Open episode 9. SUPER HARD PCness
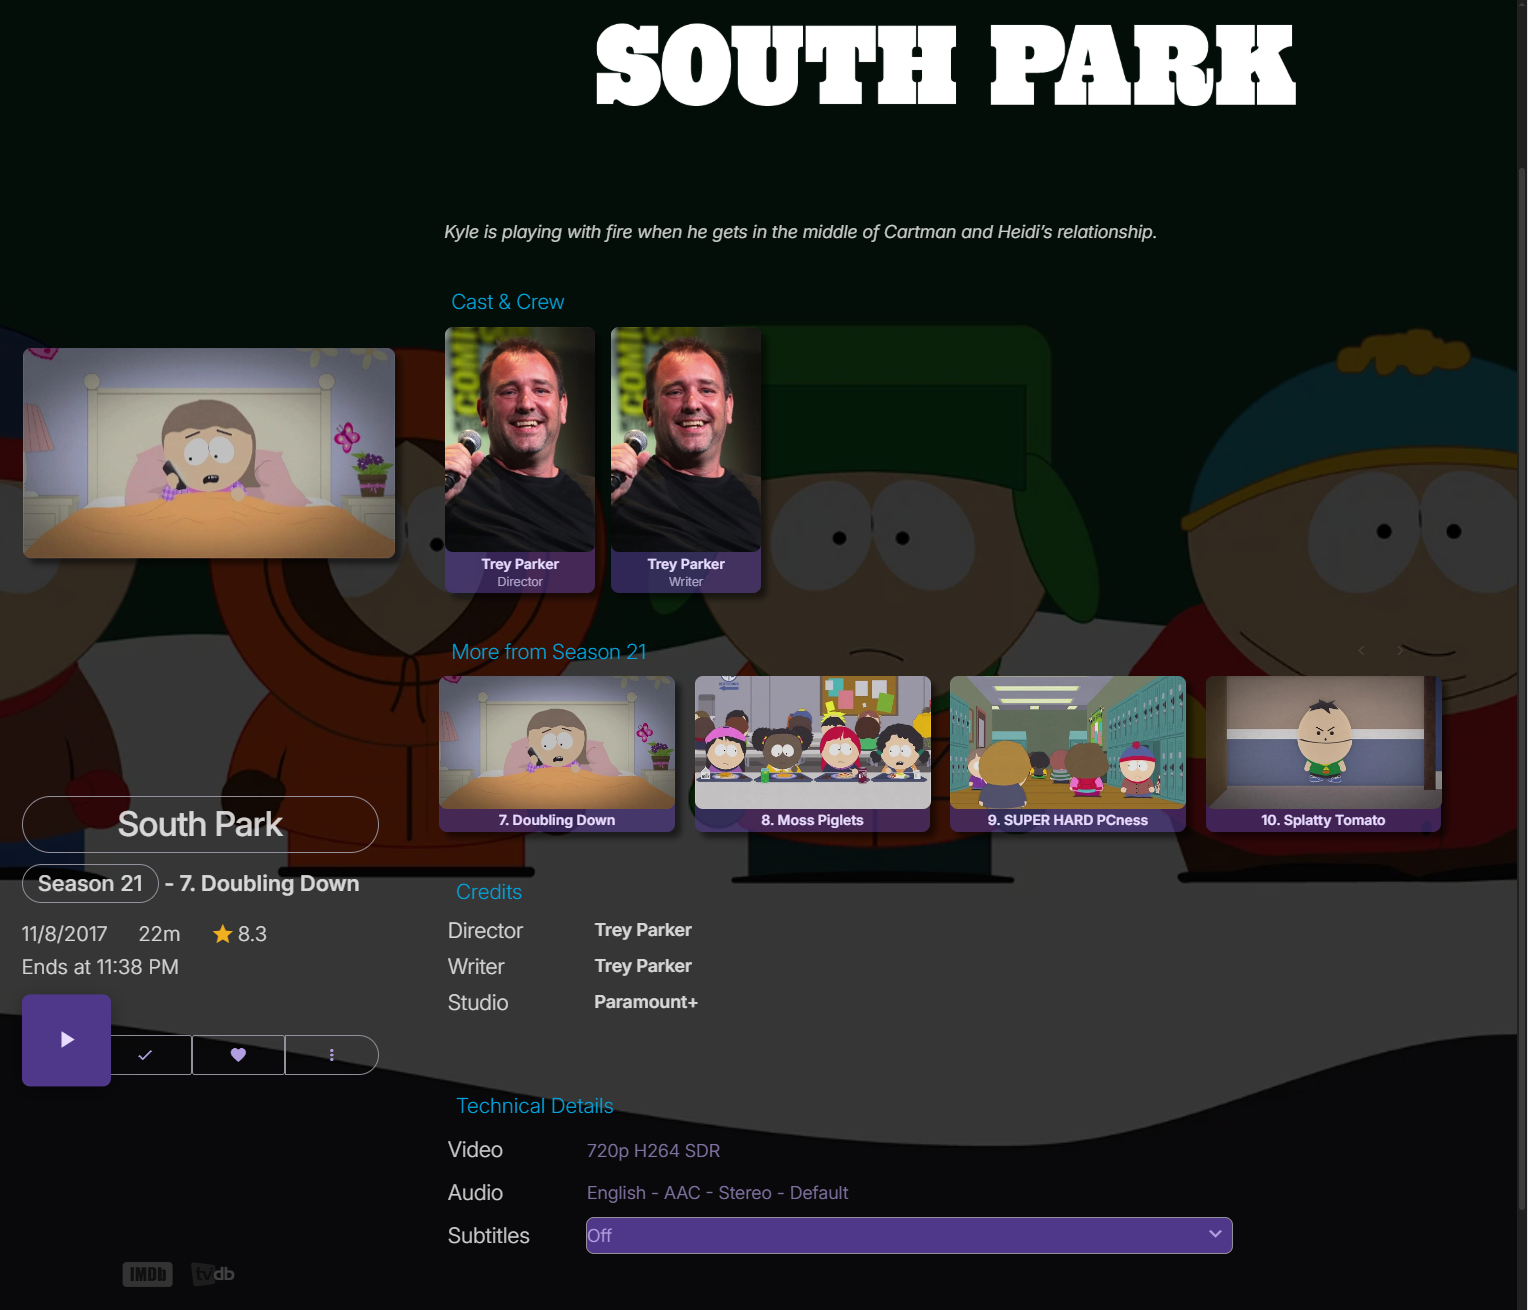 pos(1068,754)
